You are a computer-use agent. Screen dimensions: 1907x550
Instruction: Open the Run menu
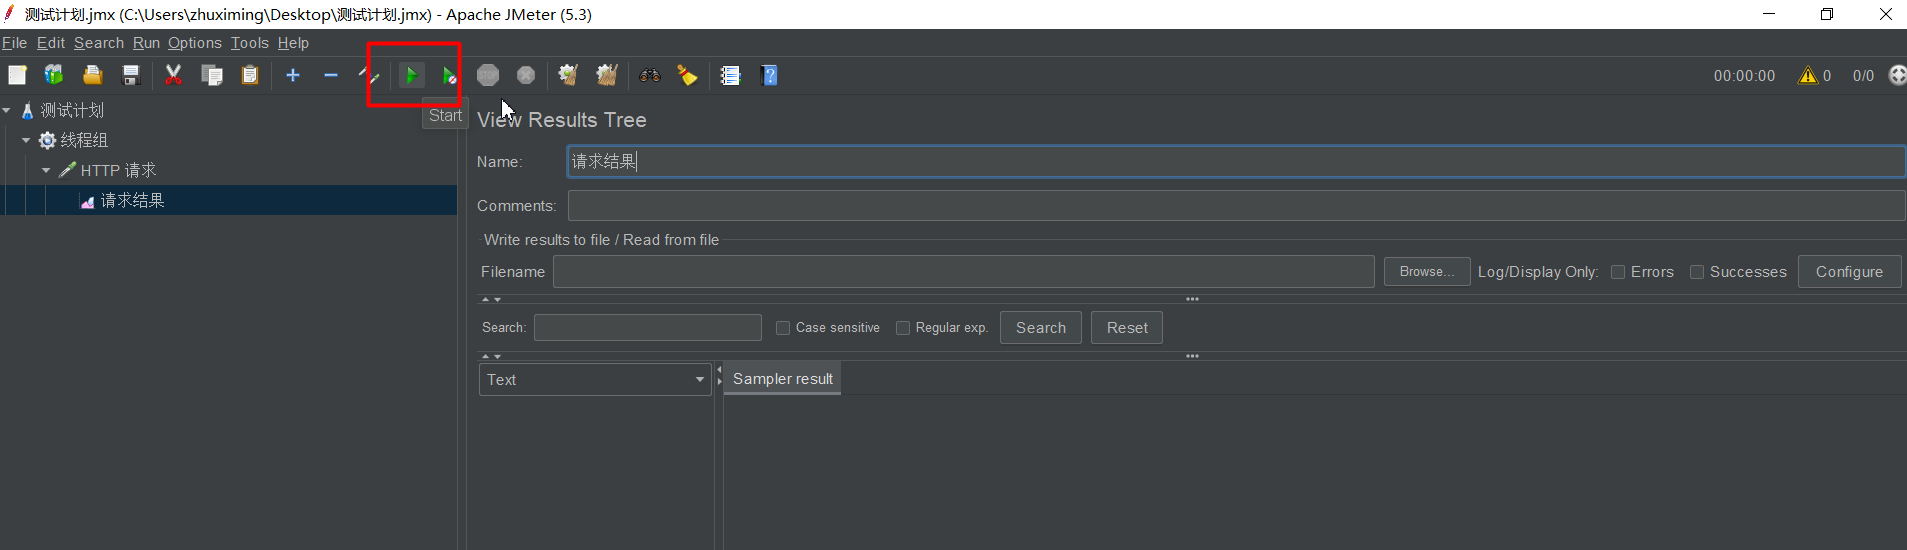pos(146,43)
